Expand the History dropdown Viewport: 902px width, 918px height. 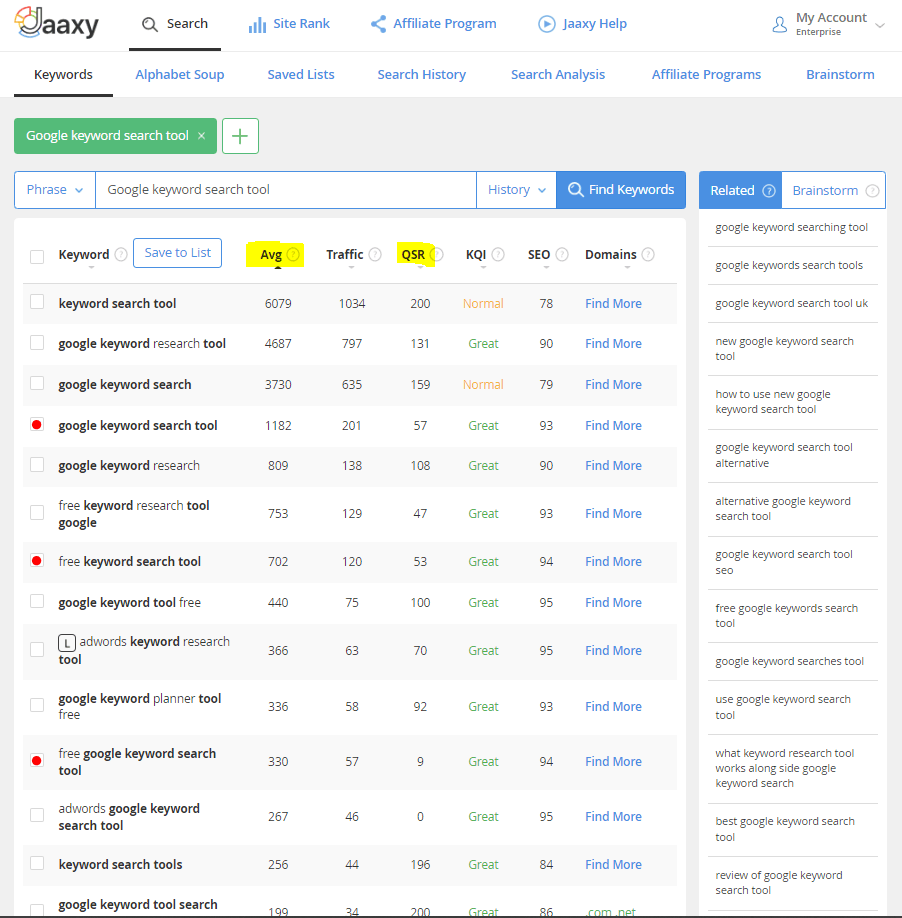(x=516, y=190)
